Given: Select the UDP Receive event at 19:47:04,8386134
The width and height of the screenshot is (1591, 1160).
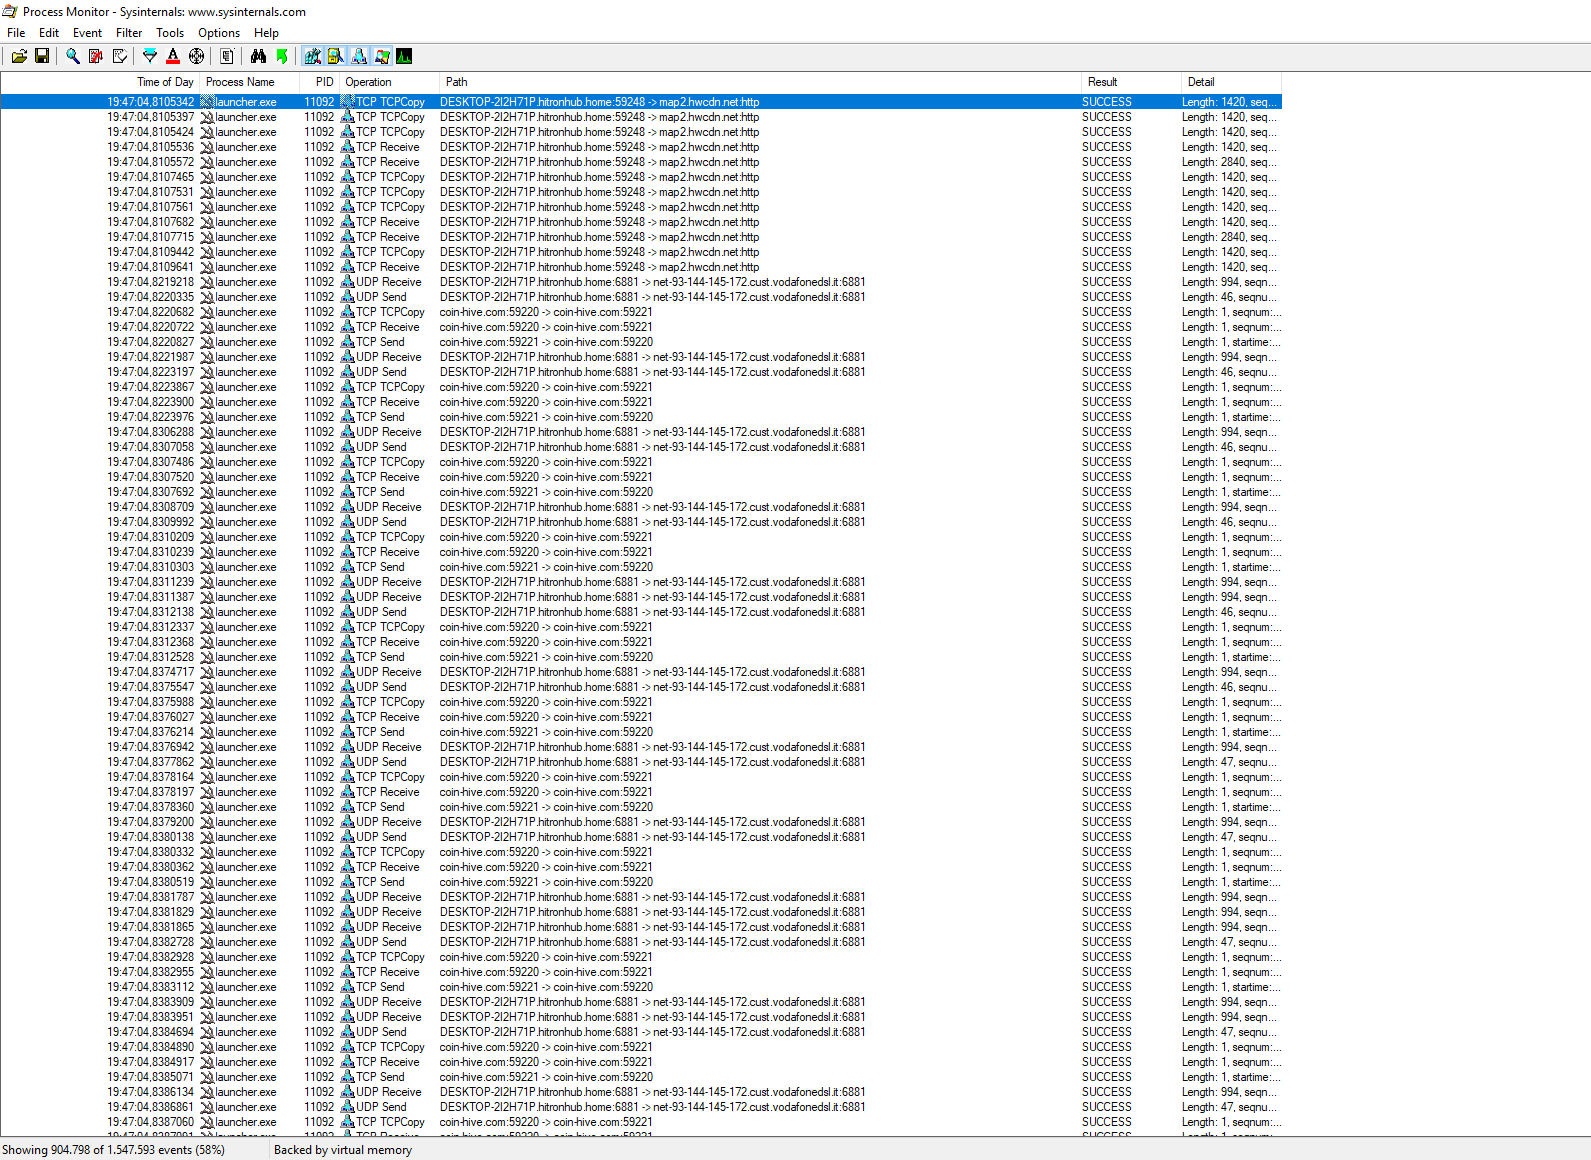Looking at the screenshot, I should point(640,1092).
